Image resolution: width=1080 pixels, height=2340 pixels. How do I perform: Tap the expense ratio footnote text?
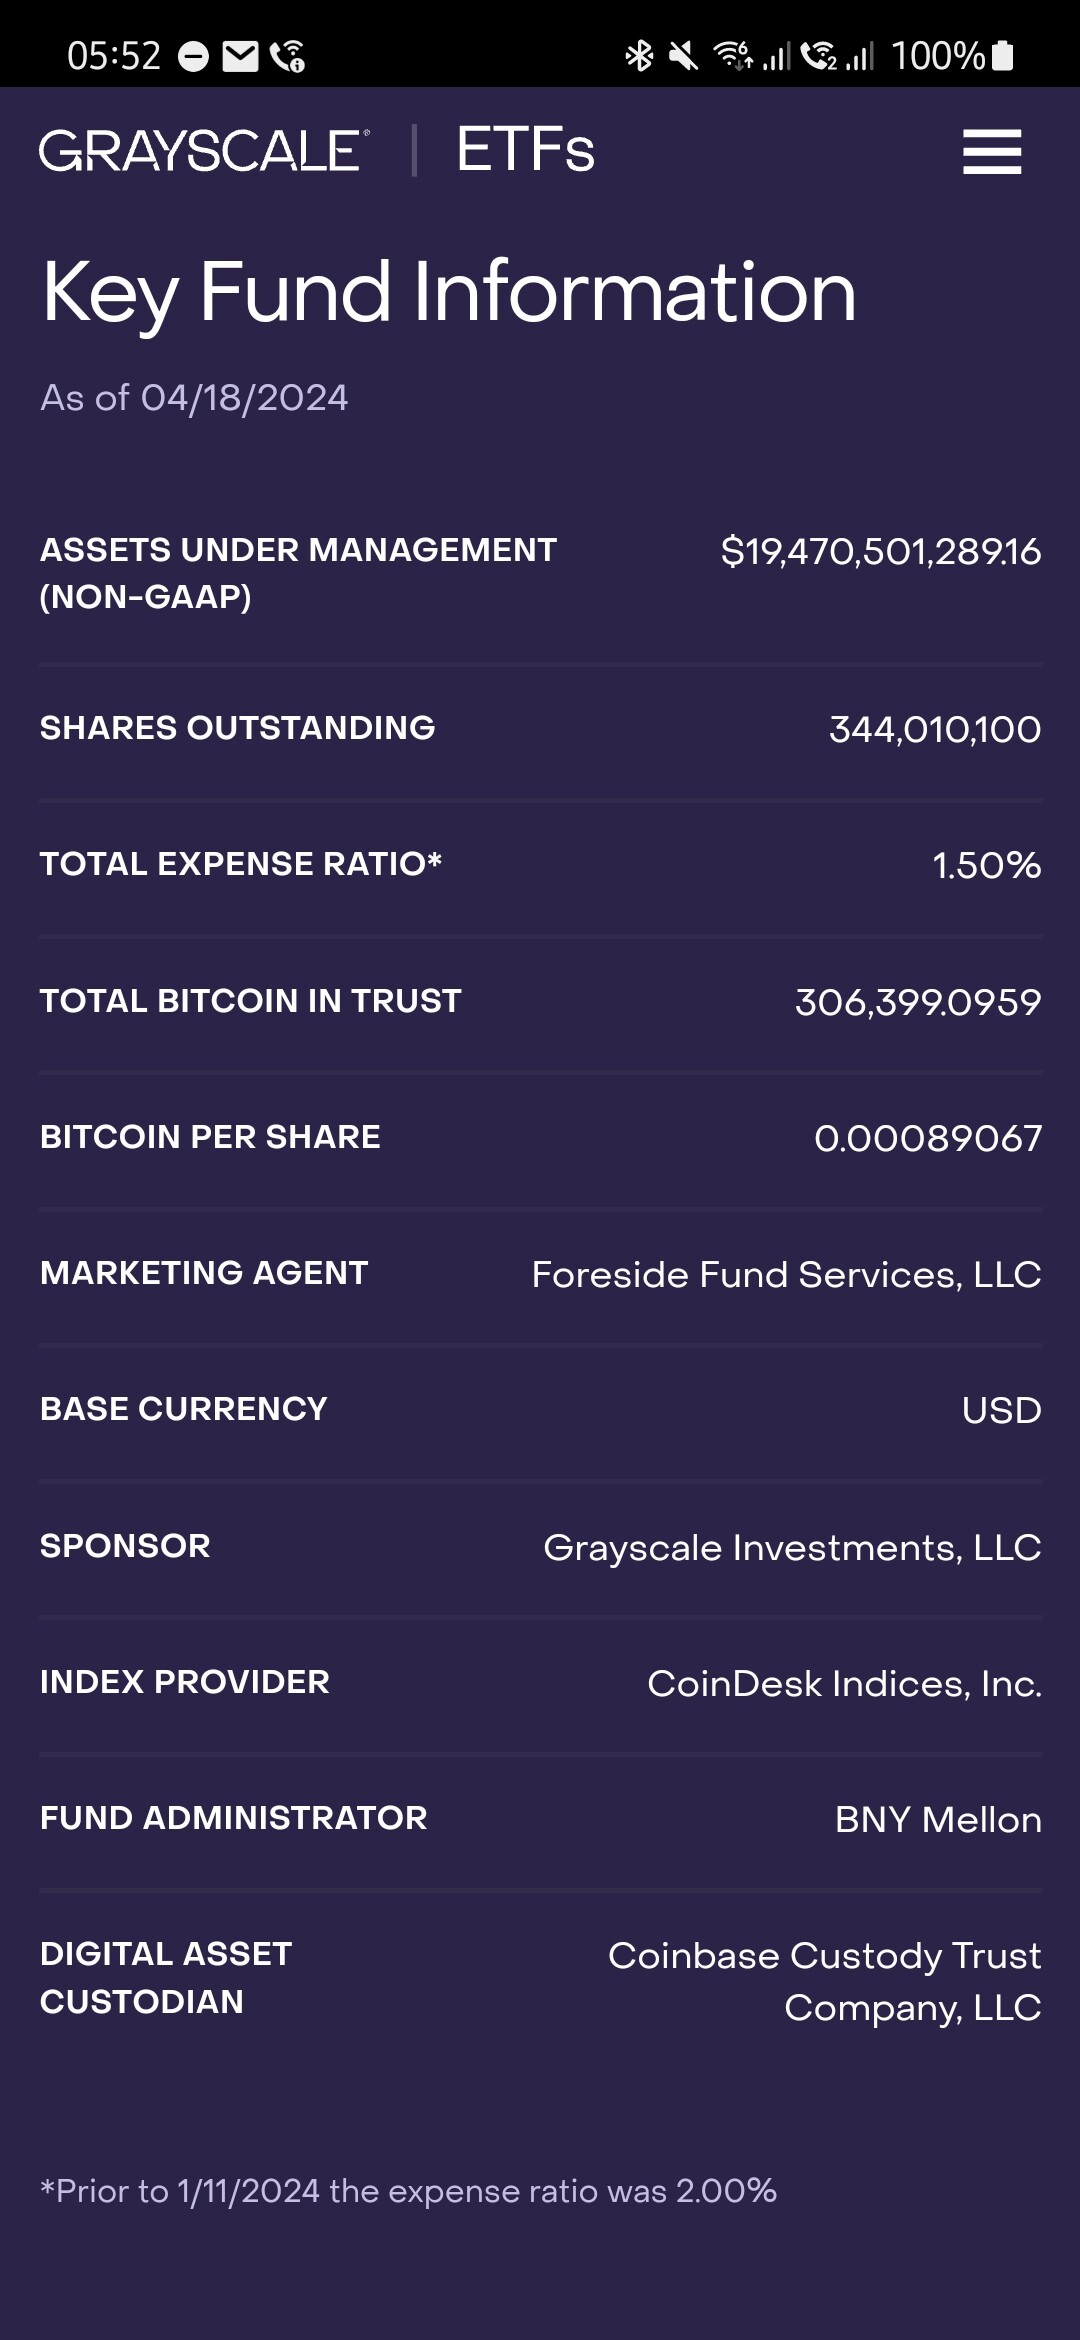click(x=408, y=2191)
